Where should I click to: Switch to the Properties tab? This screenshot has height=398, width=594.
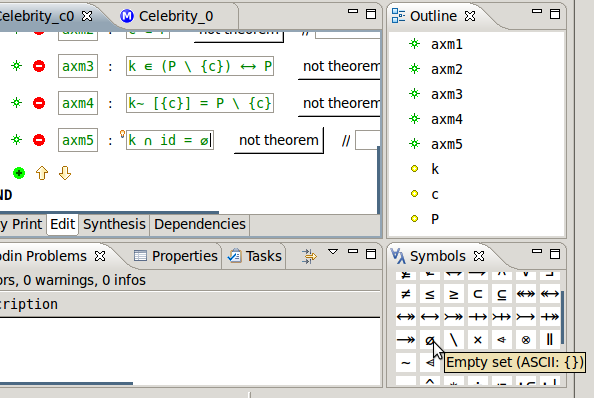(x=176, y=256)
